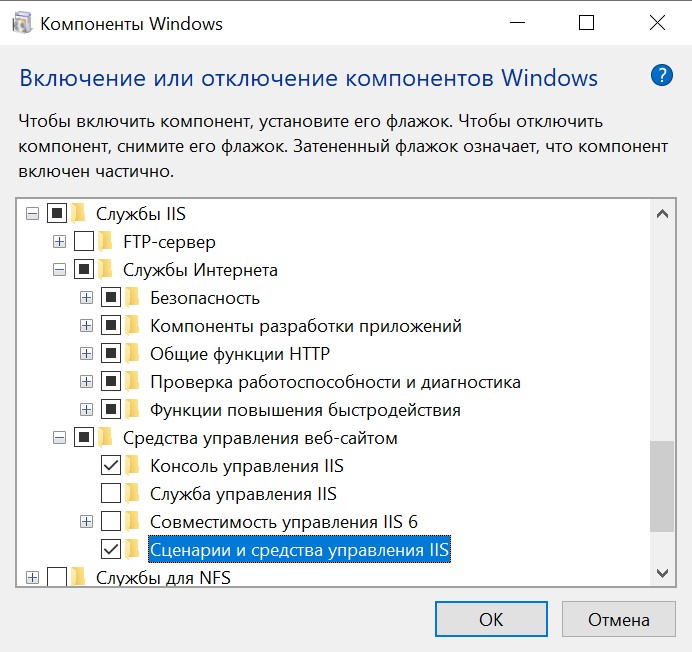Click folder icon beside Совместимость управления IIS 6
This screenshot has width=692, height=652.
tap(133, 522)
